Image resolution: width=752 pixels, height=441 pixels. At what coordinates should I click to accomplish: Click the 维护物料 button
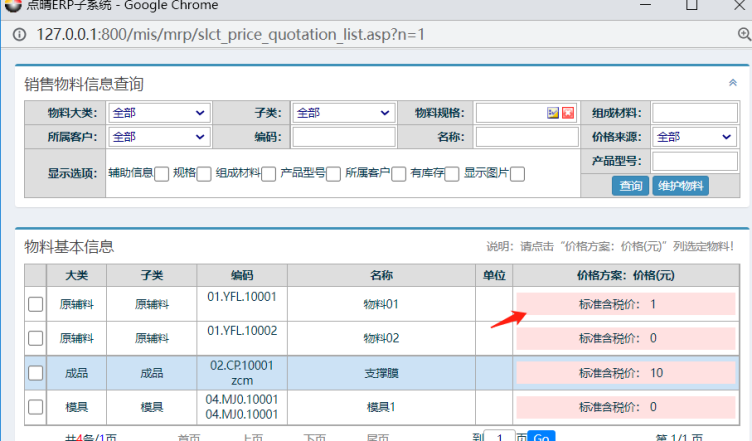[680, 185]
